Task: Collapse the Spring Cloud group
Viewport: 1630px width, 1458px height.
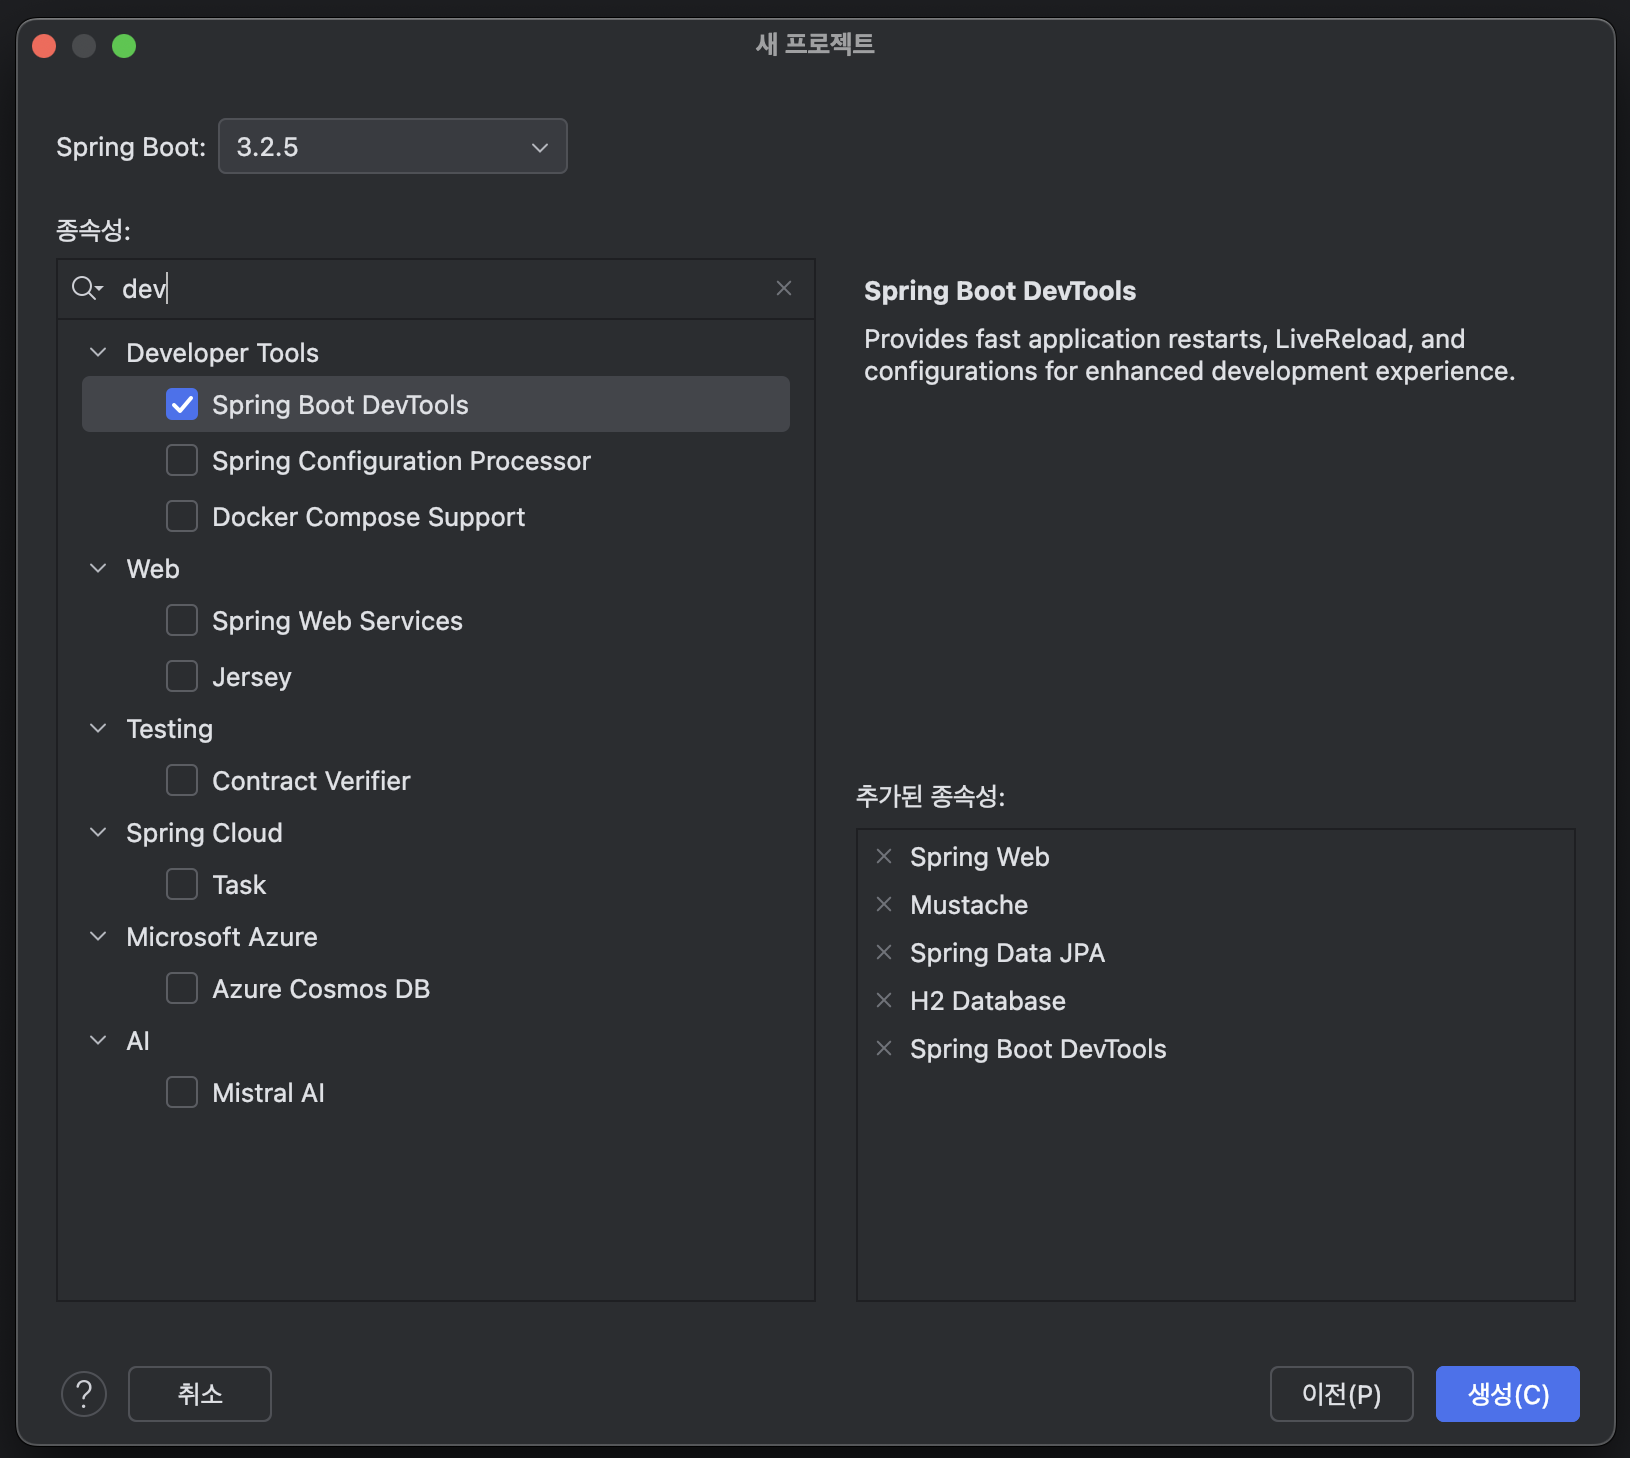Action: click(x=98, y=832)
